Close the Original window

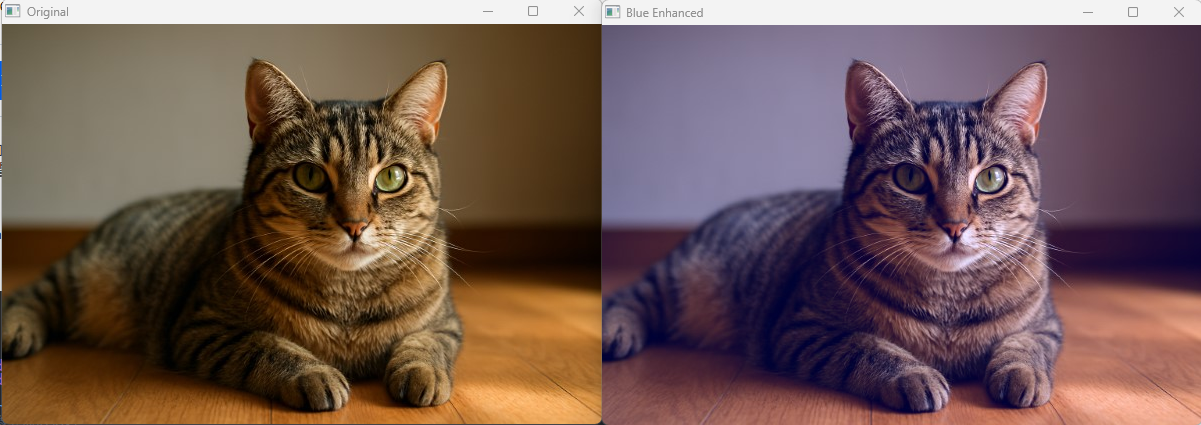[579, 11]
